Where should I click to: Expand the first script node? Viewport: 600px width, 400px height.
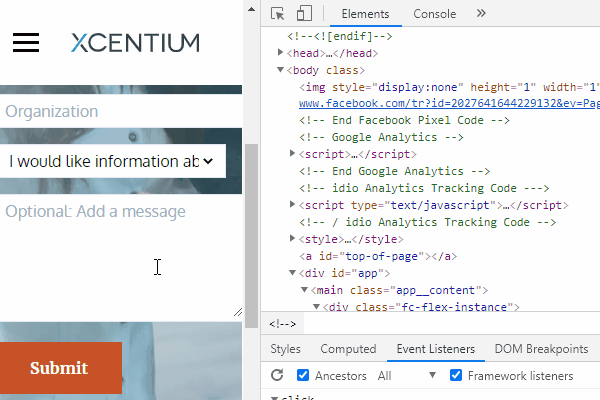coord(292,153)
